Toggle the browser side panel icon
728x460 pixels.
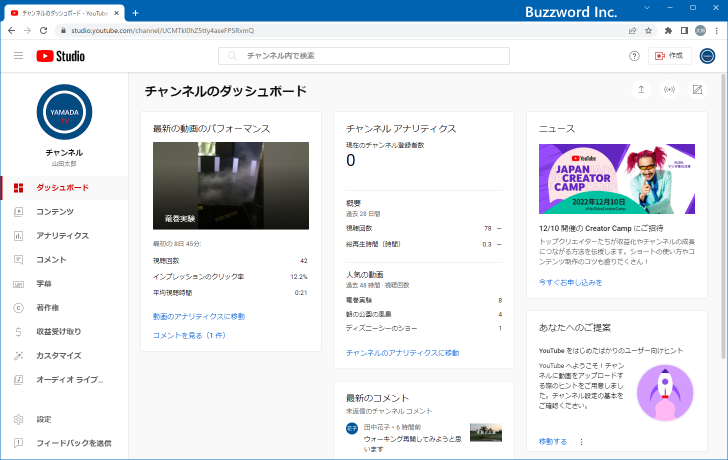[x=684, y=31]
